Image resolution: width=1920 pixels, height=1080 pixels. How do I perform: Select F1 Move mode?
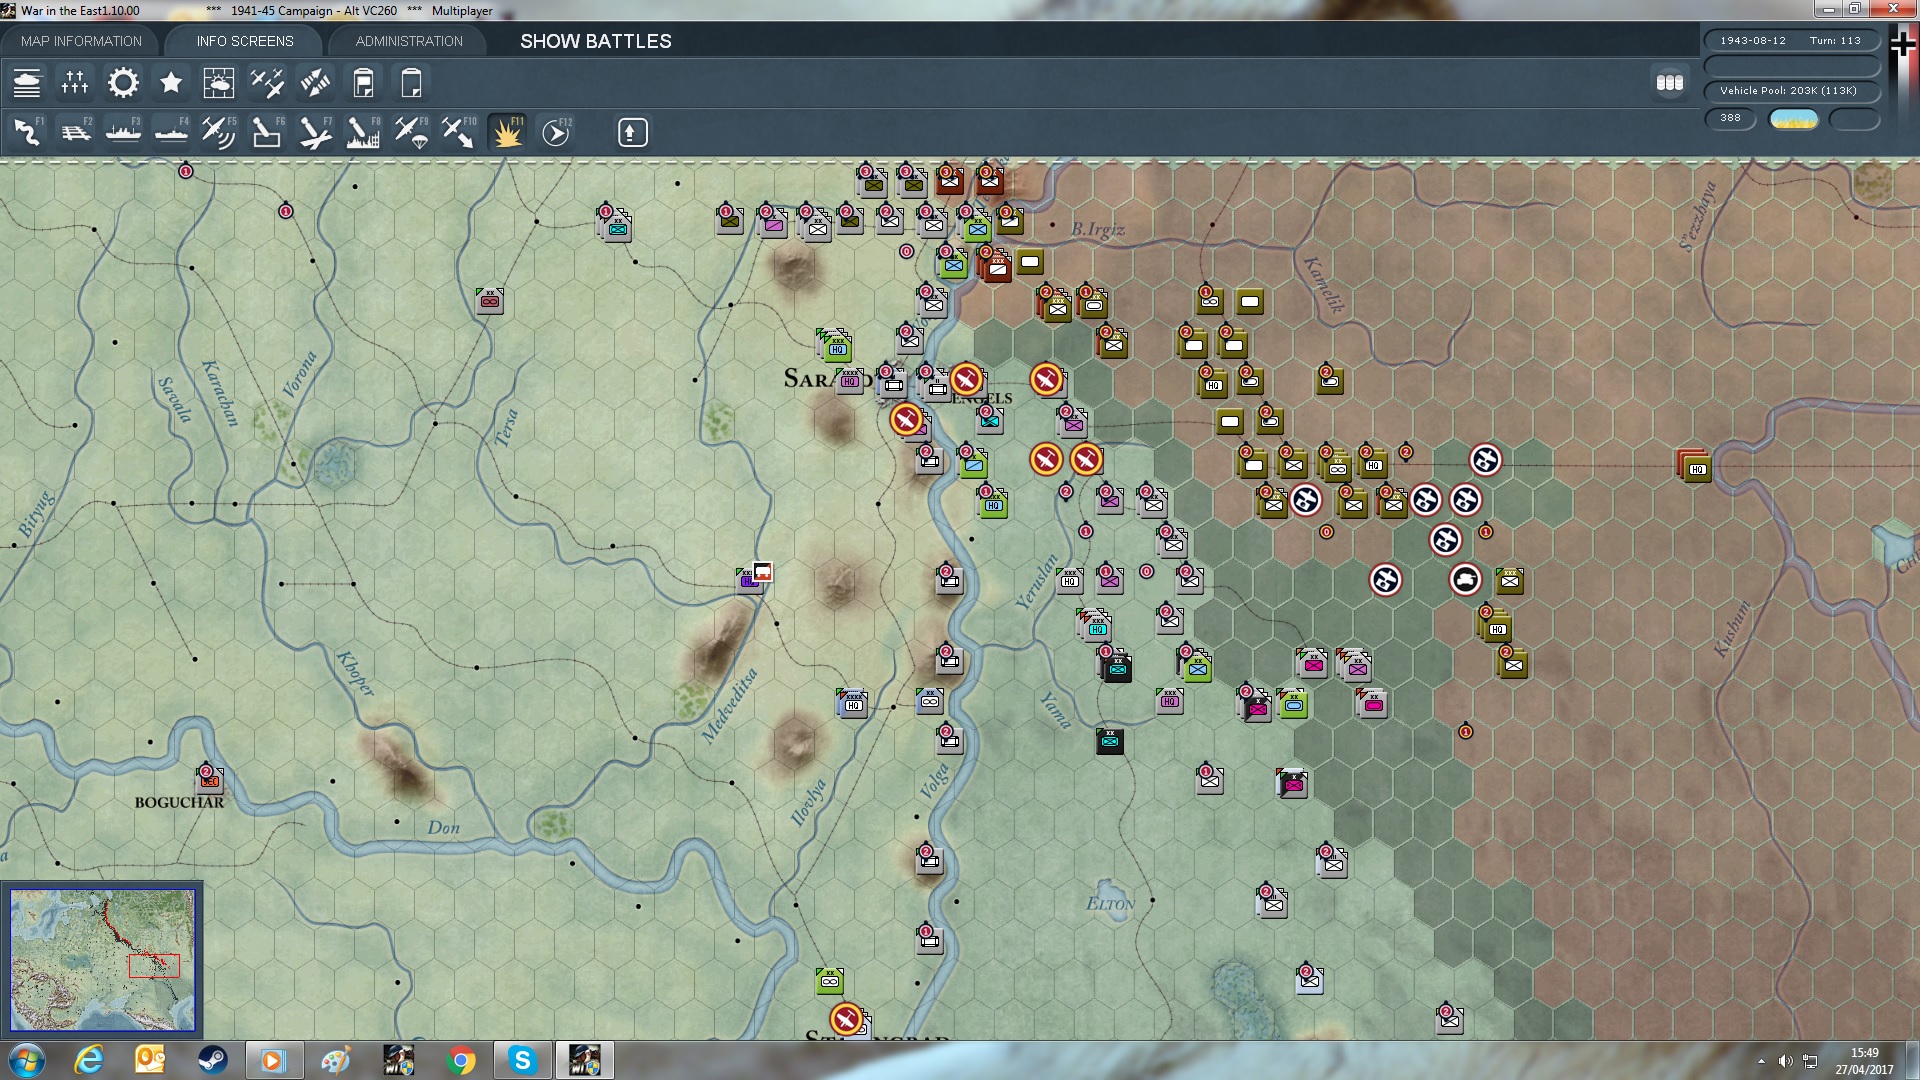click(27, 132)
